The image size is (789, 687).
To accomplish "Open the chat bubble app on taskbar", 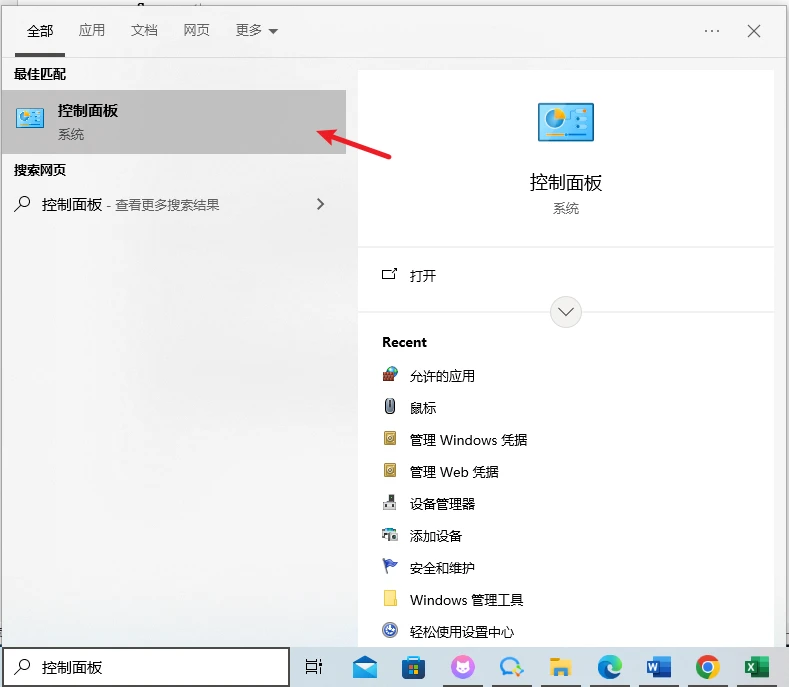I will click(511, 667).
